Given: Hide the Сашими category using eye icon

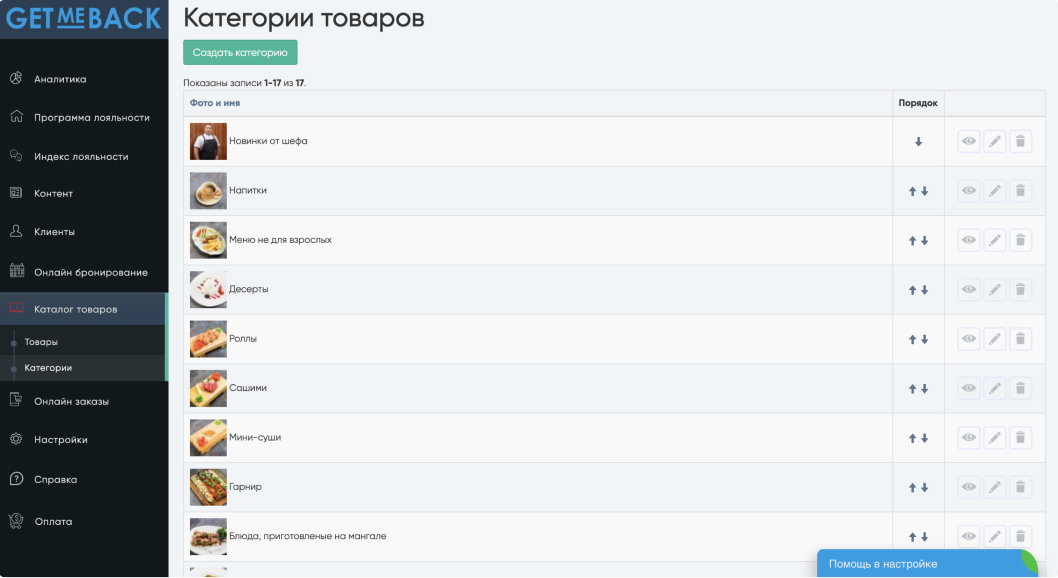Looking at the screenshot, I should (x=968, y=388).
